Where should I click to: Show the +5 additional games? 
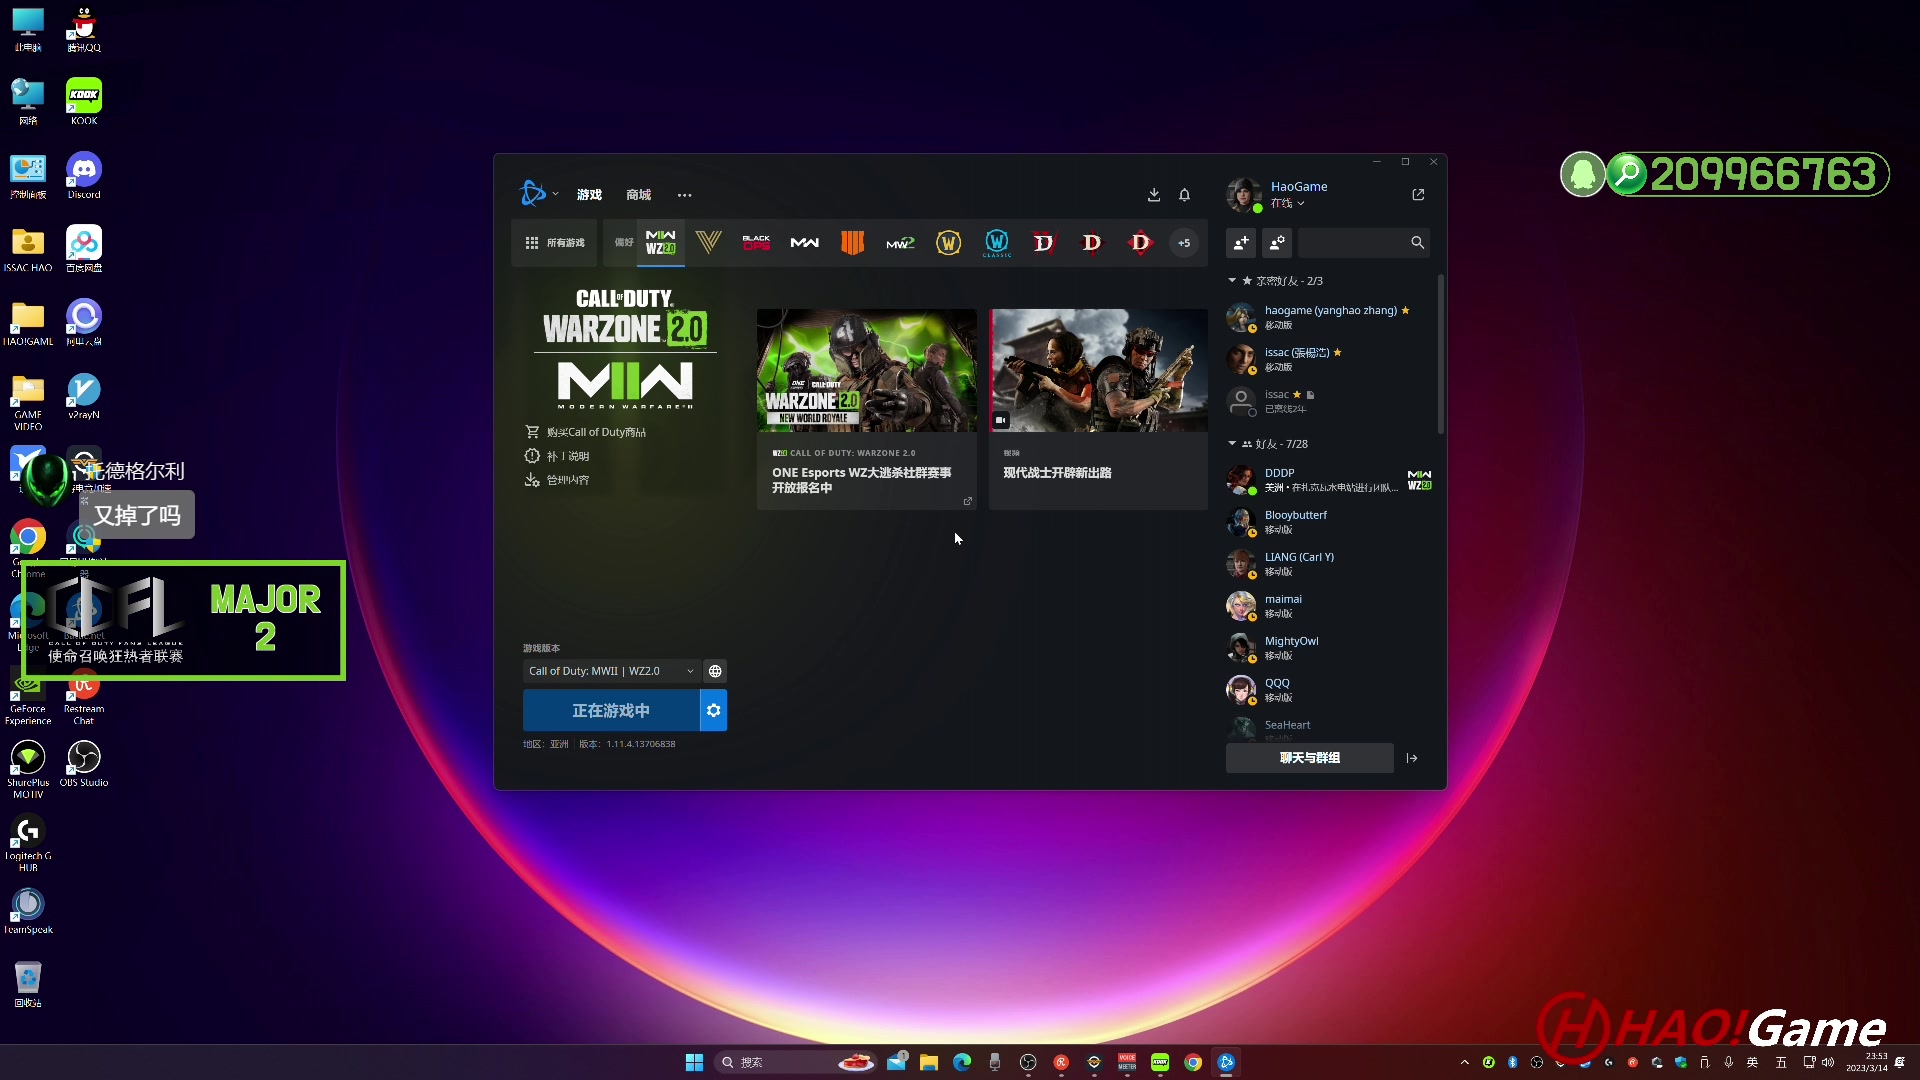1184,243
